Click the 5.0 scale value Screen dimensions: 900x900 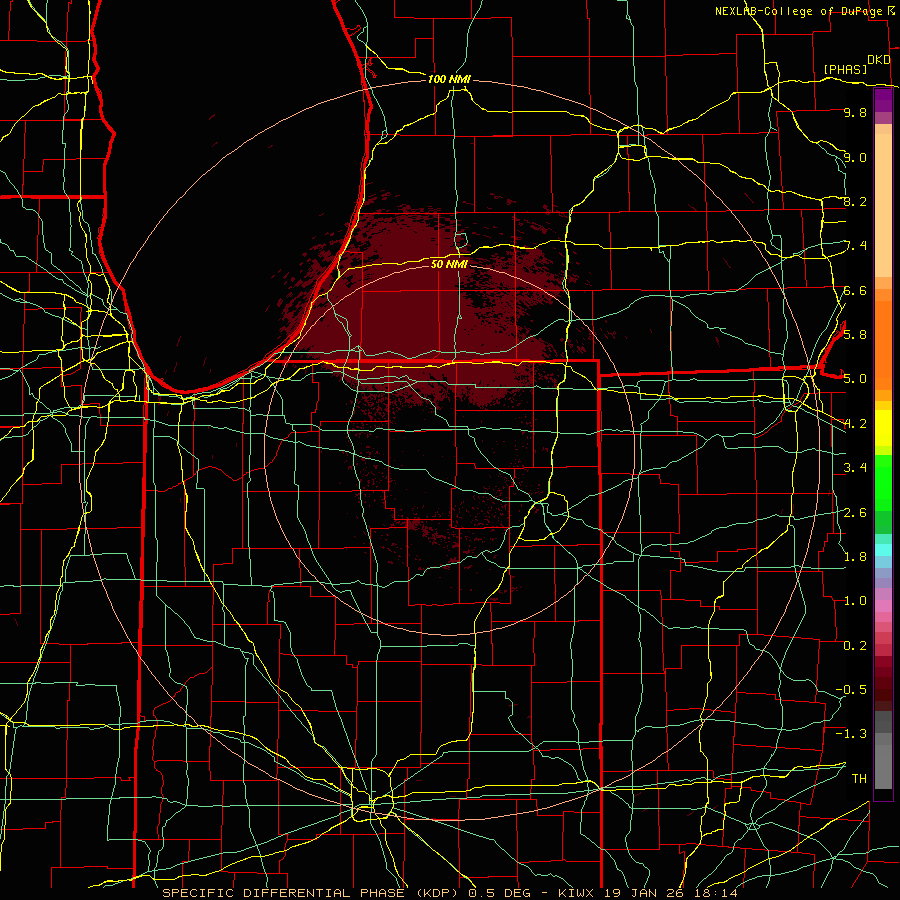click(855, 379)
